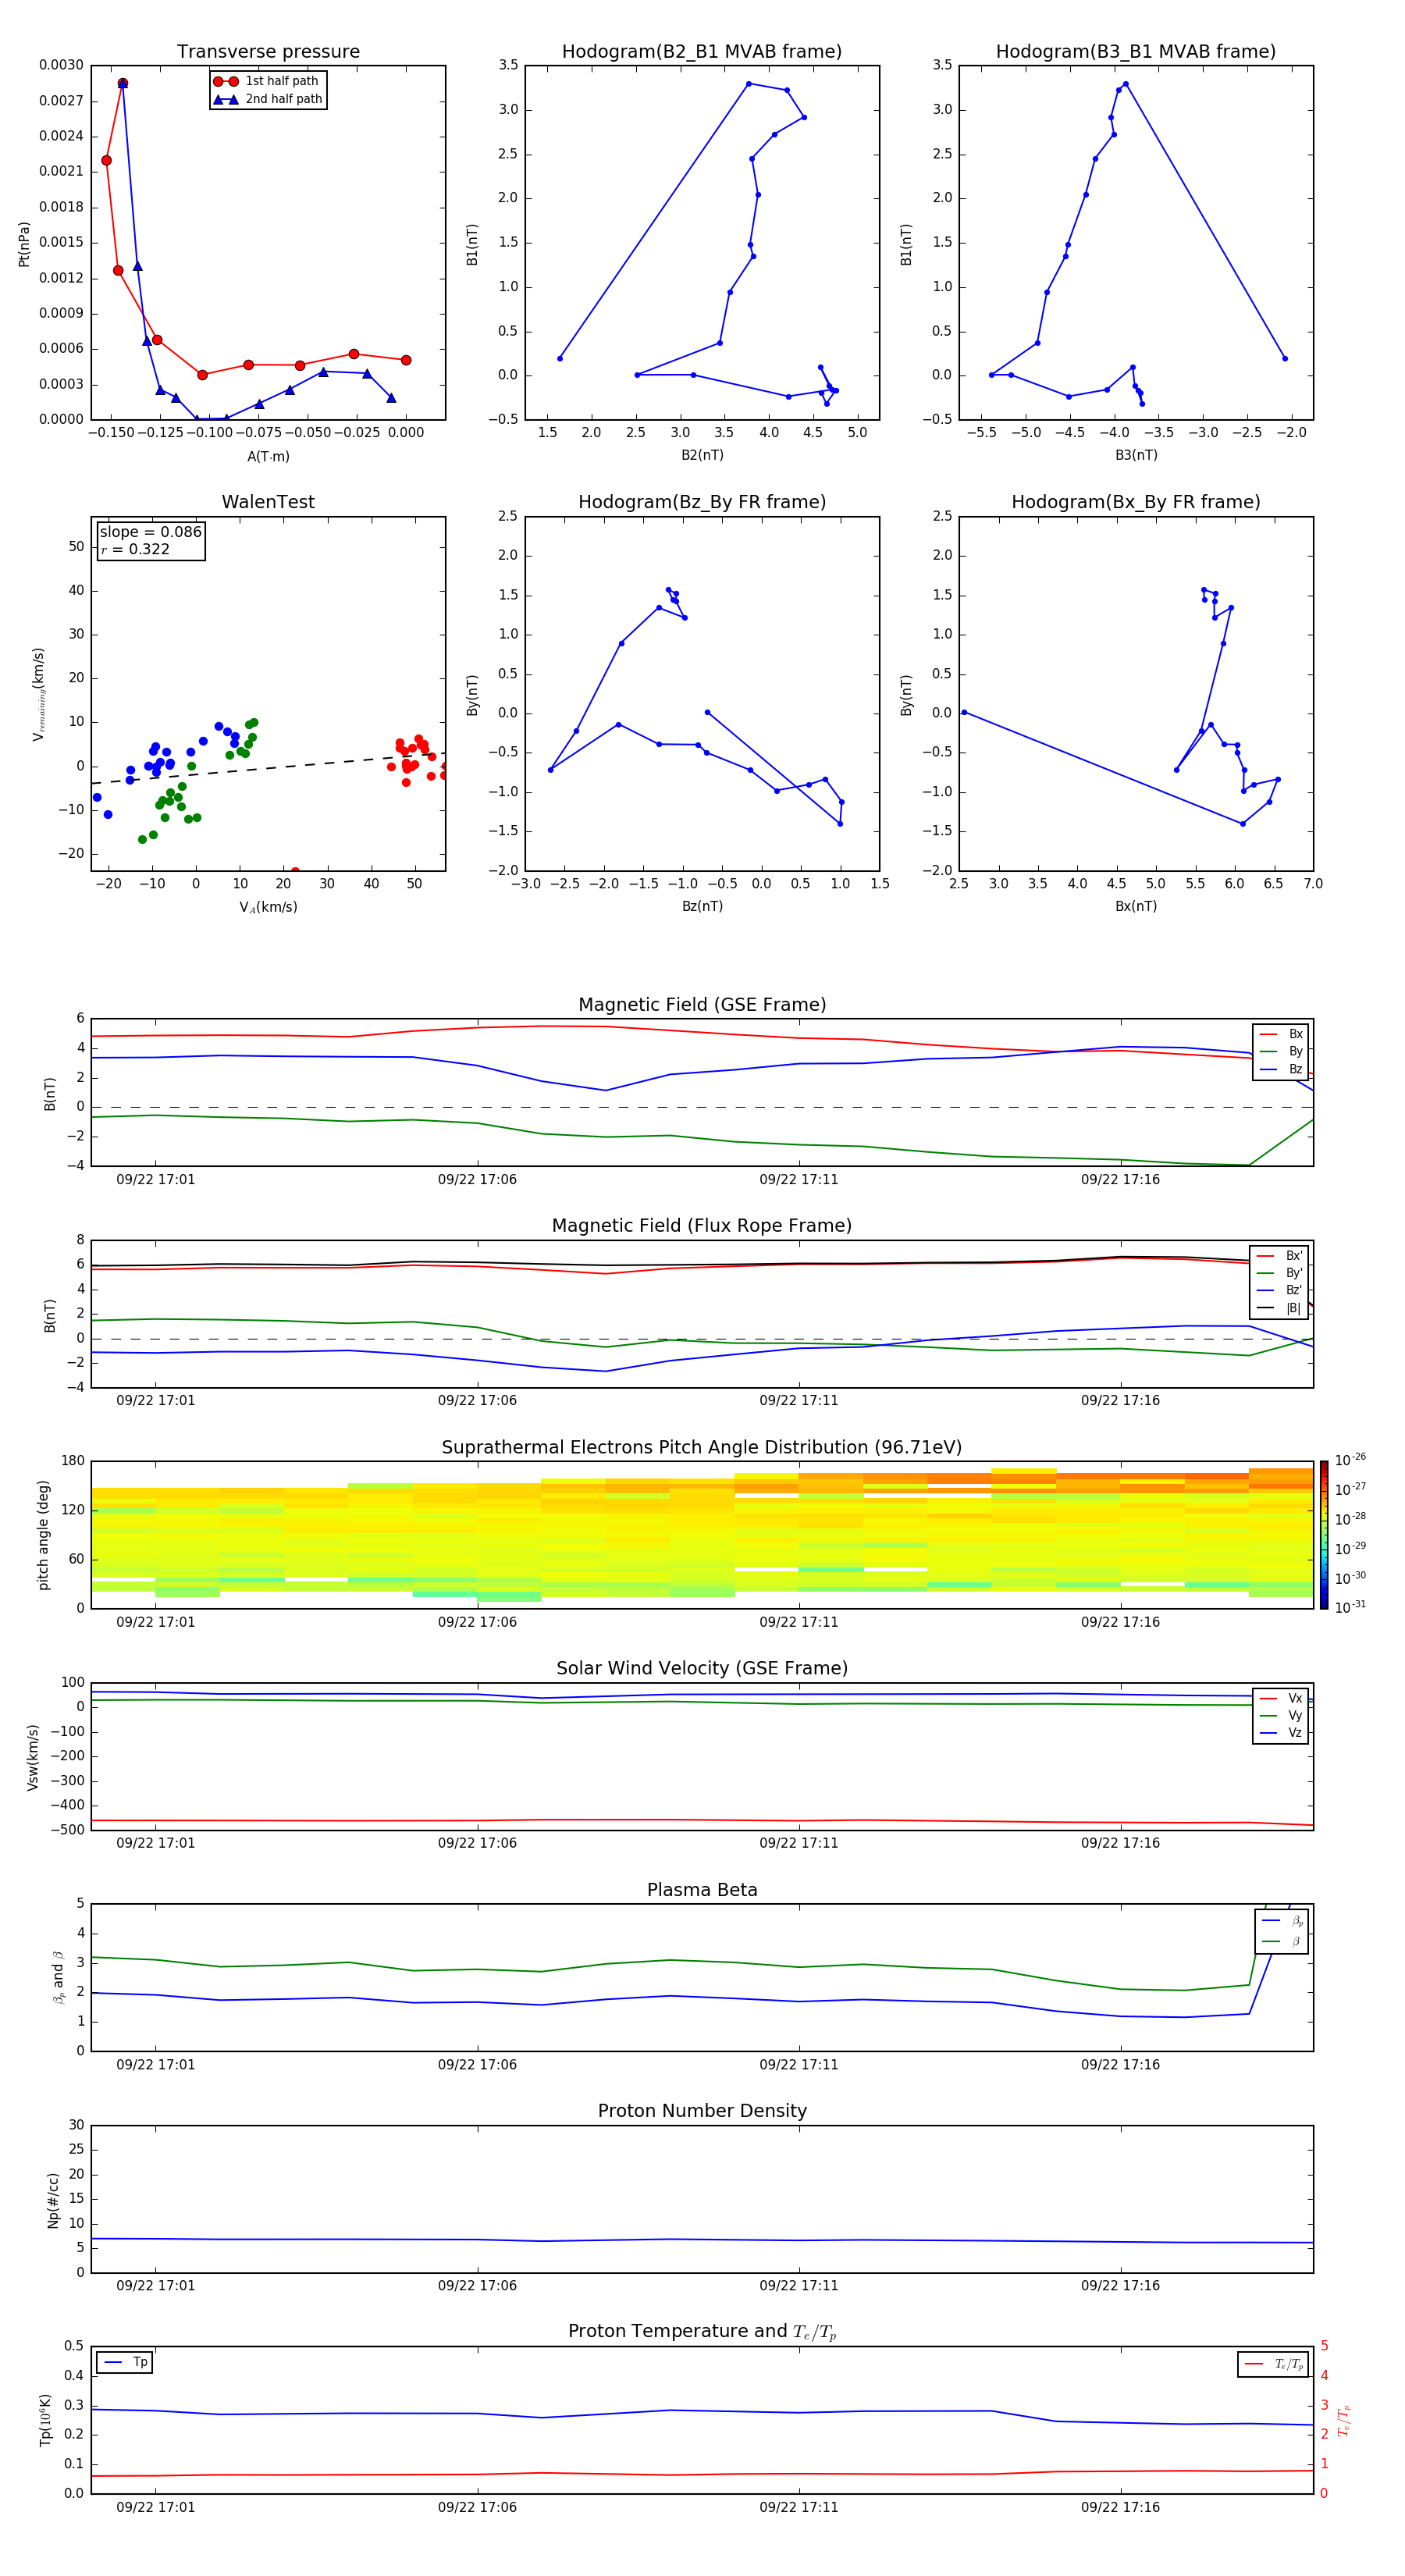Click the 'Bz(nT)' x-axis label
Viewport: 1405px width, 2576px height.
click(702, 906)
